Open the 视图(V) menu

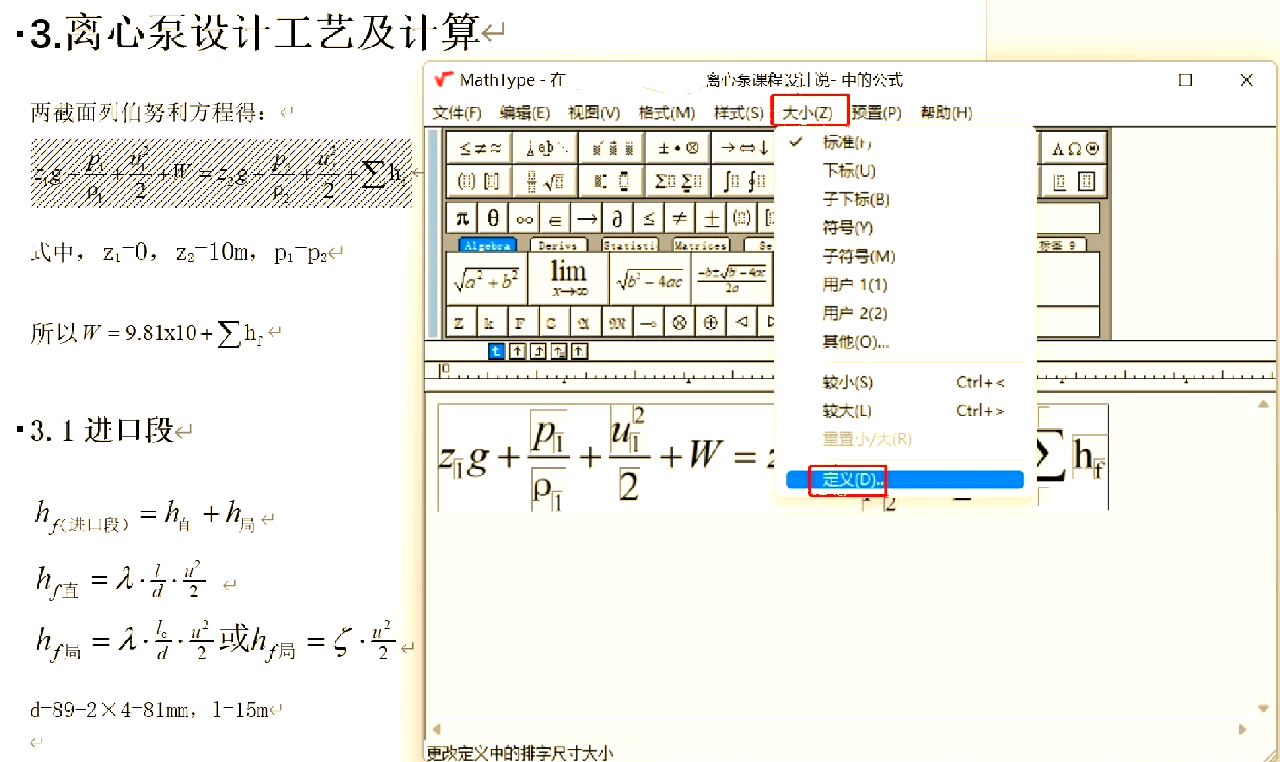click(594, 113)
